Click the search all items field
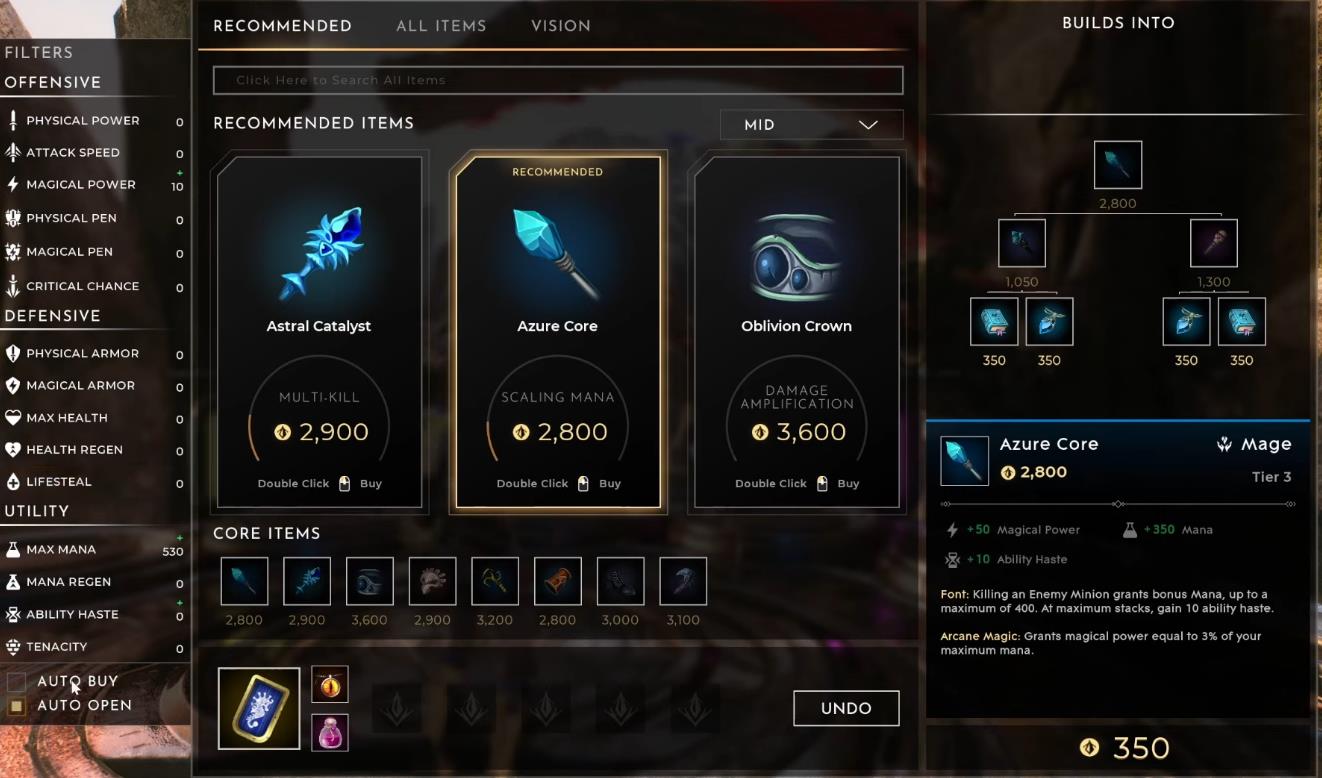 coord(558,80)
